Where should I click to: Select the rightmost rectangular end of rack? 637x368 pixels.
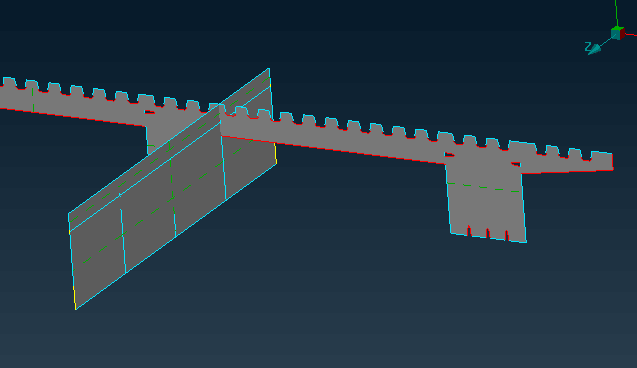pos(602,161)
